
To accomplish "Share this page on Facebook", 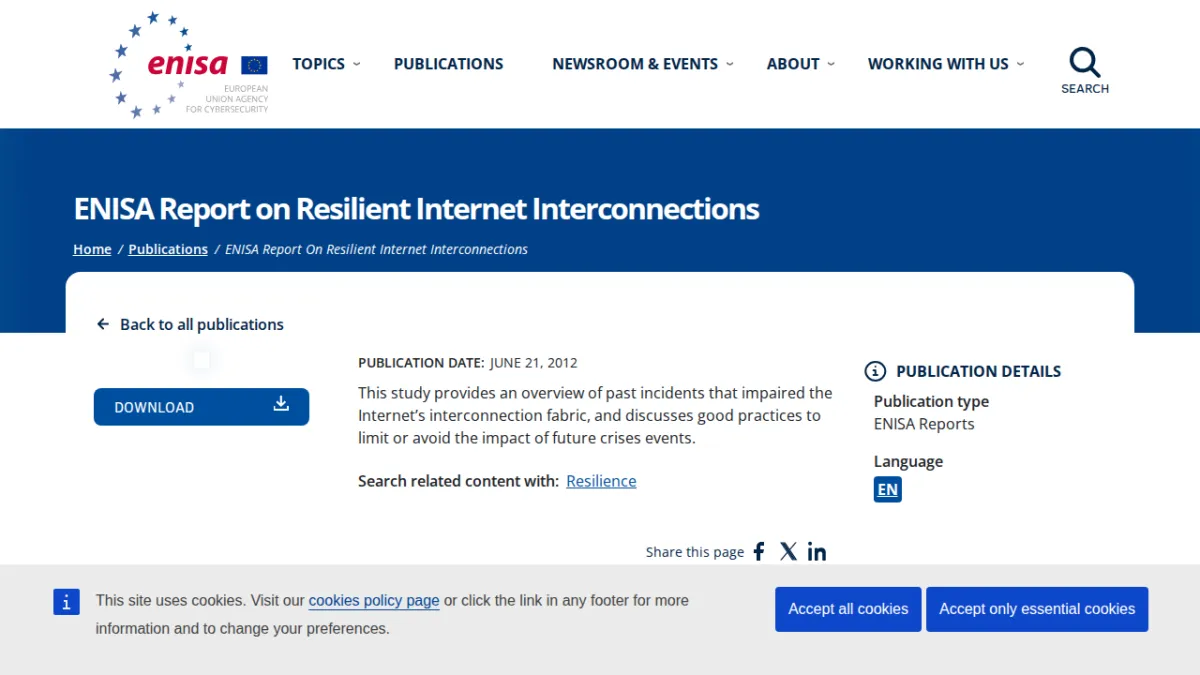I will click(759, 552).
